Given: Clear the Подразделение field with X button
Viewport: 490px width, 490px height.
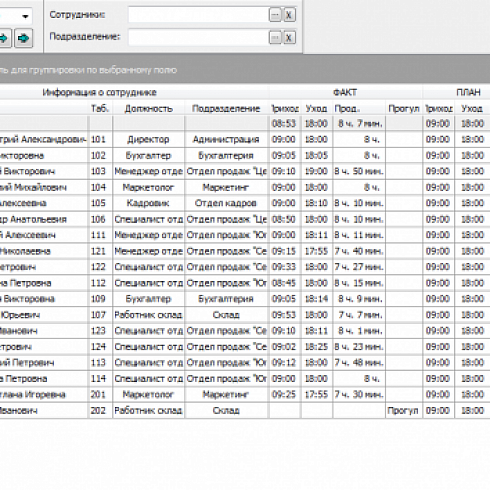Looking at the screenshot, I should click(289, 38).
